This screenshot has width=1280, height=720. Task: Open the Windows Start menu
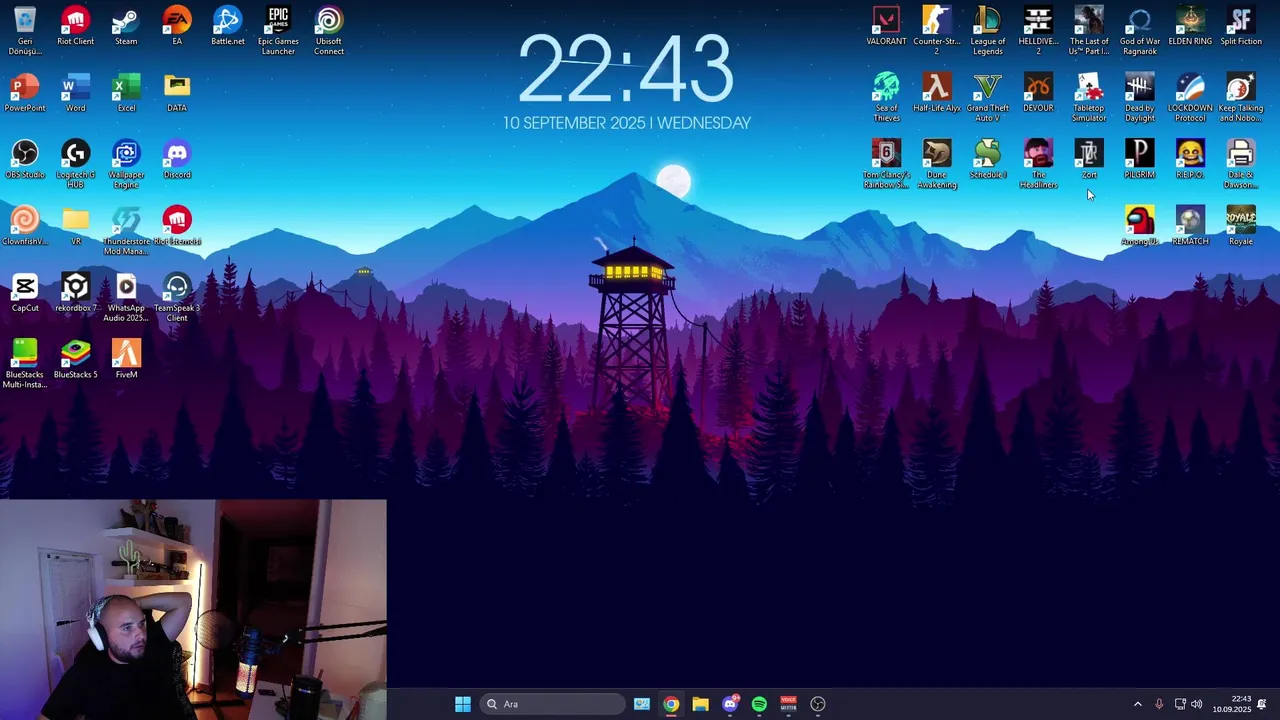click(x=462, y=704)
